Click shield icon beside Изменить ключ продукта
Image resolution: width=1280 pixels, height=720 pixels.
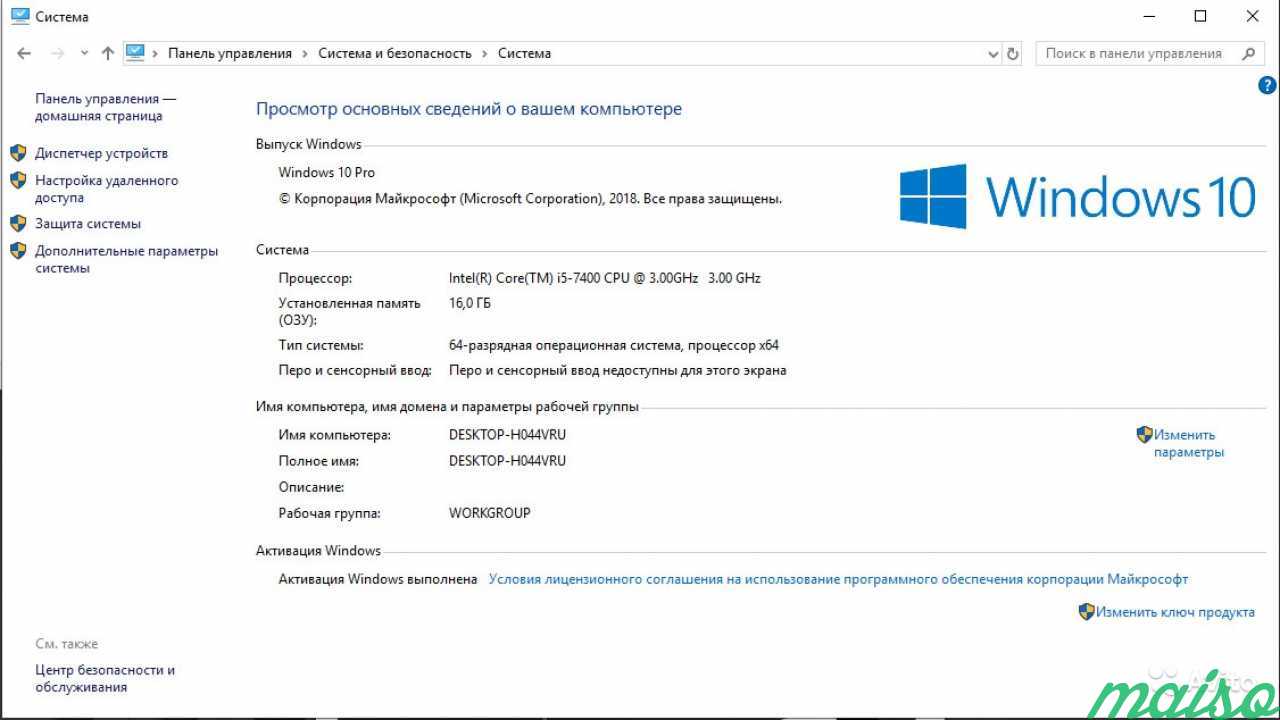point(1086,611)
